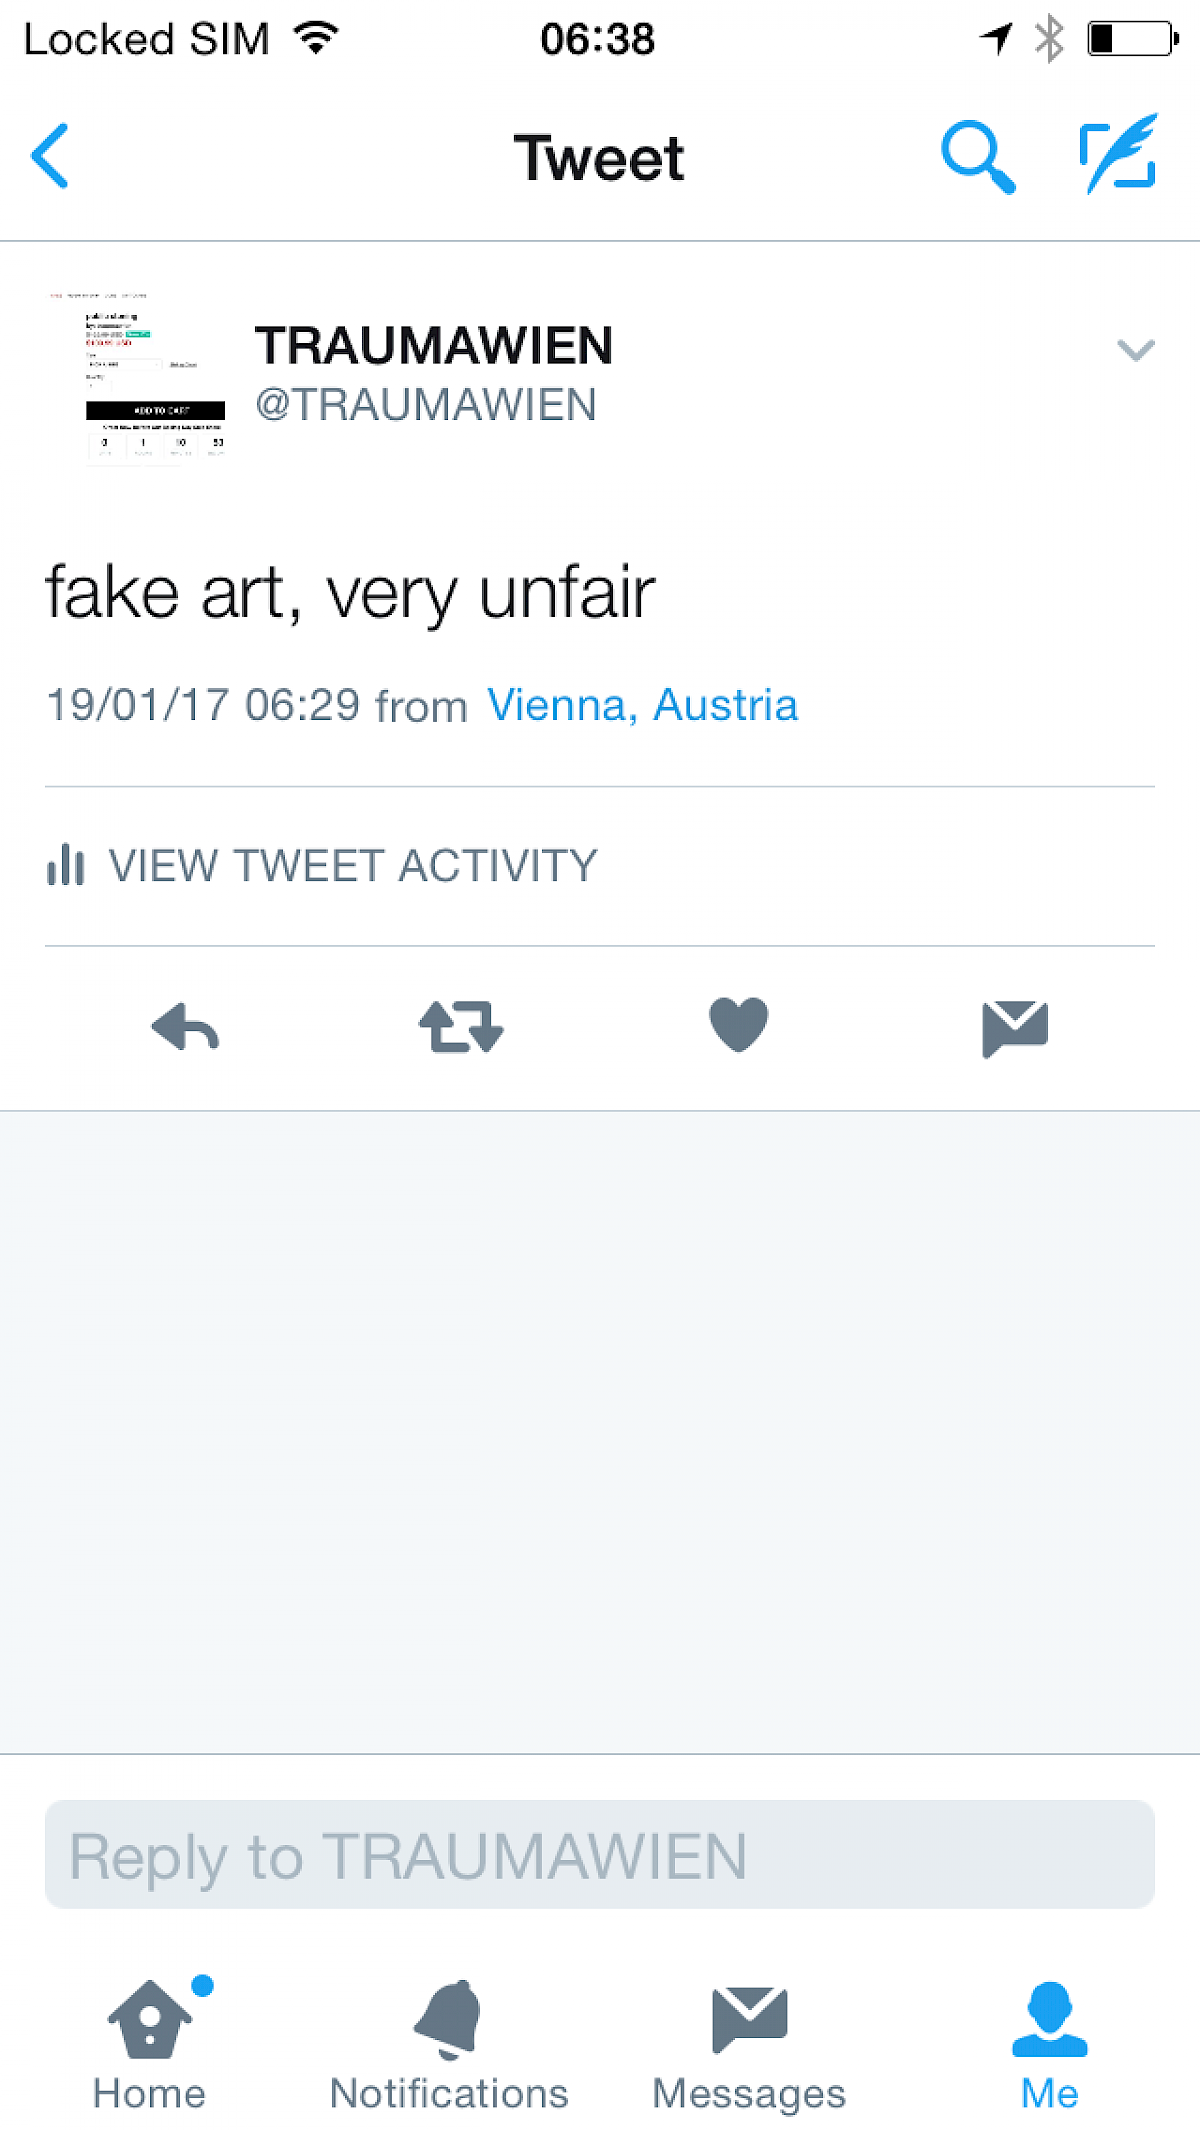Image resolution: width=1200 pixels, height=2130 pixels.
Task: Tap the tweet activity bar chart icon
Action: [x=66, y=865]
